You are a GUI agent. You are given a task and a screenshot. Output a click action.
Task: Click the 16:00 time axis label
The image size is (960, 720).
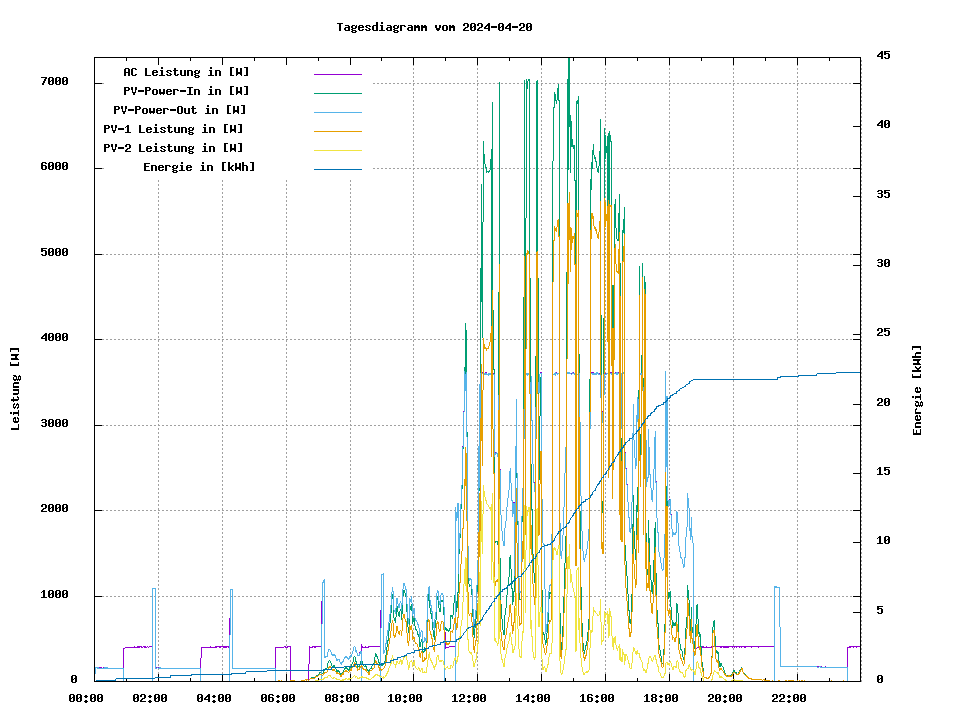[x=597, y=698]
